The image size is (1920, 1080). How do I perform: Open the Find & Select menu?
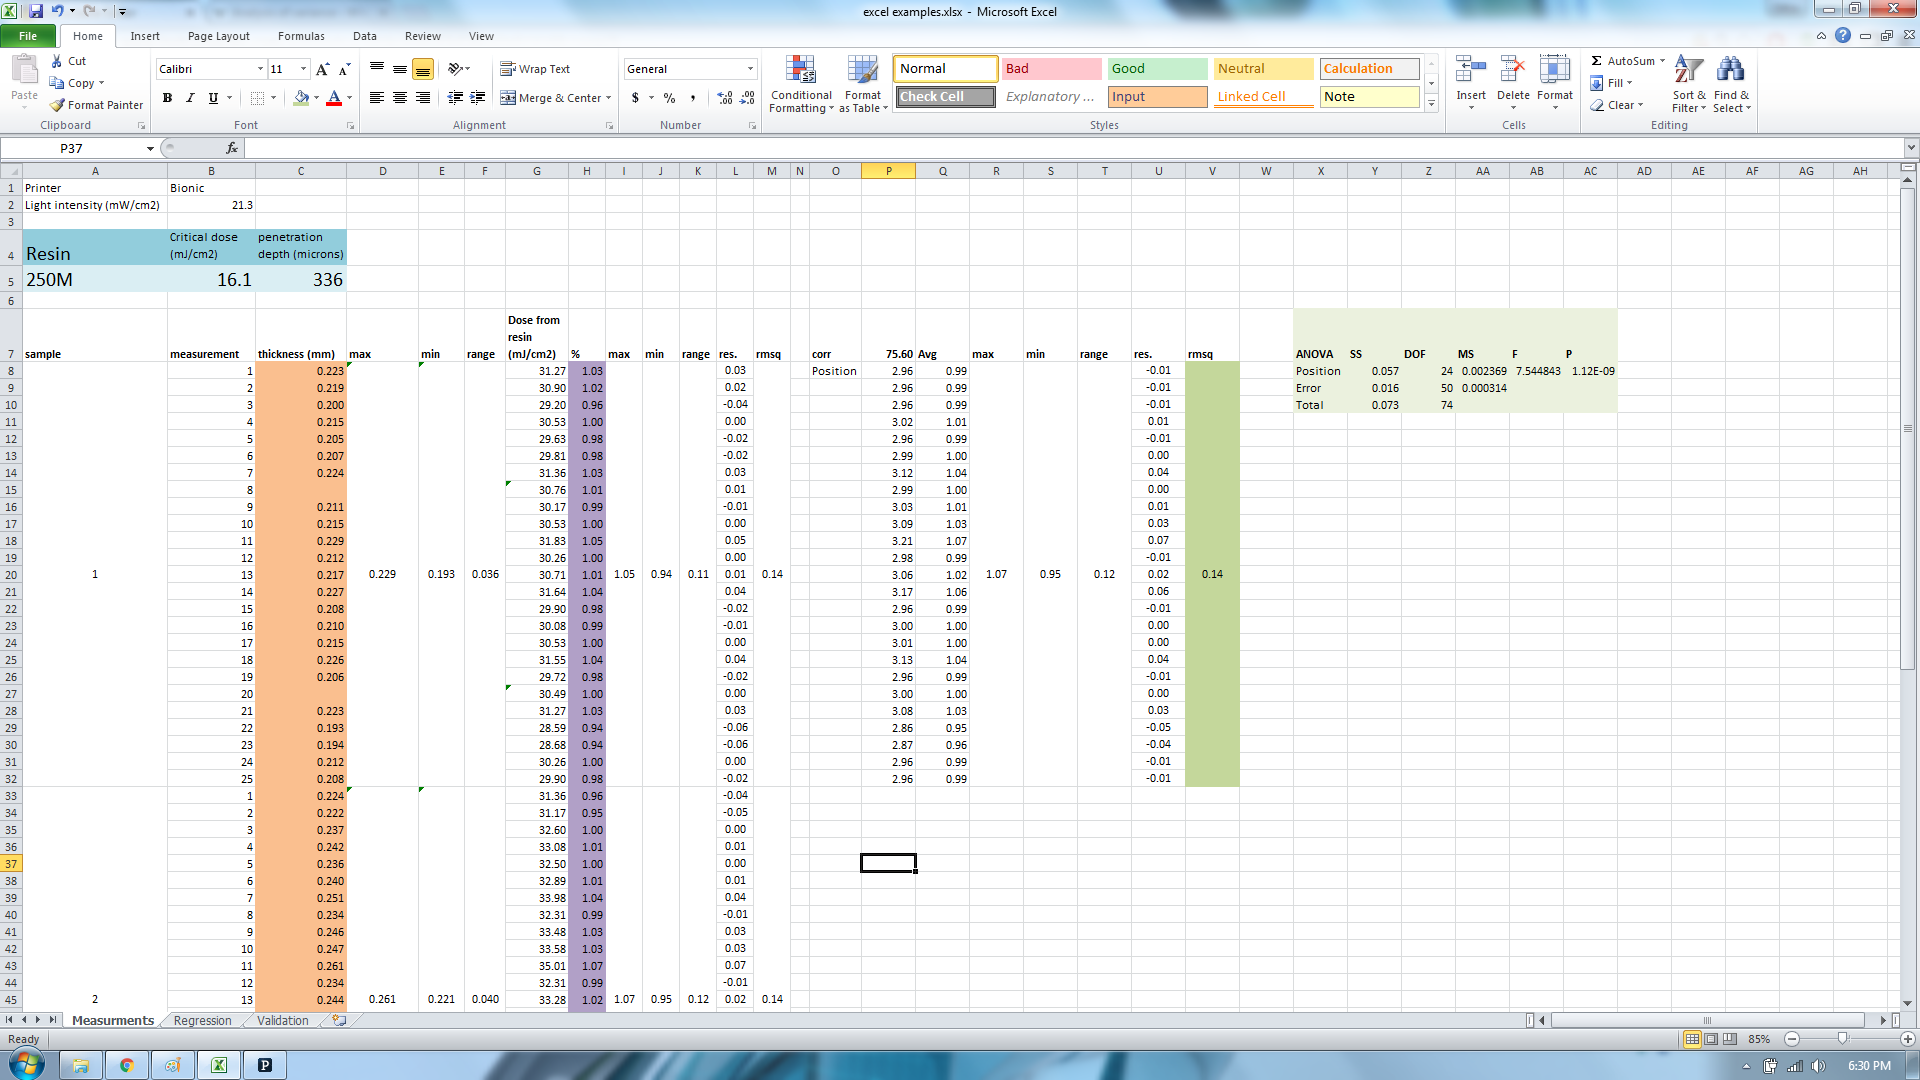[x=1731, y=84]
